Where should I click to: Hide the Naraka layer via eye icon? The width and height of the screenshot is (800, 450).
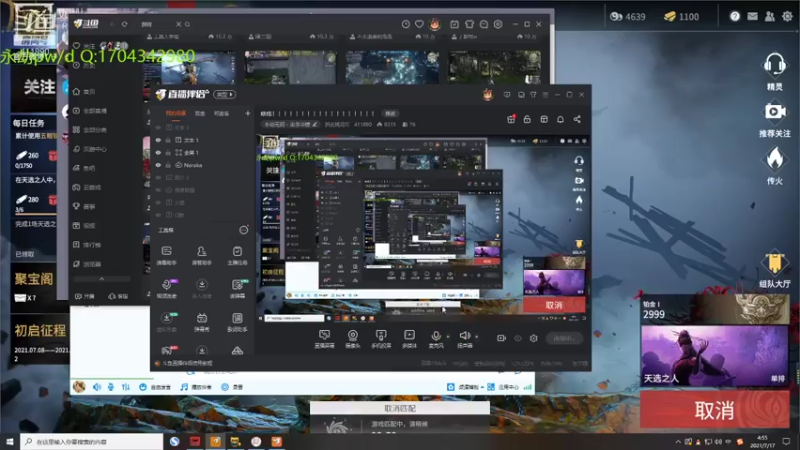coord(158,165)
